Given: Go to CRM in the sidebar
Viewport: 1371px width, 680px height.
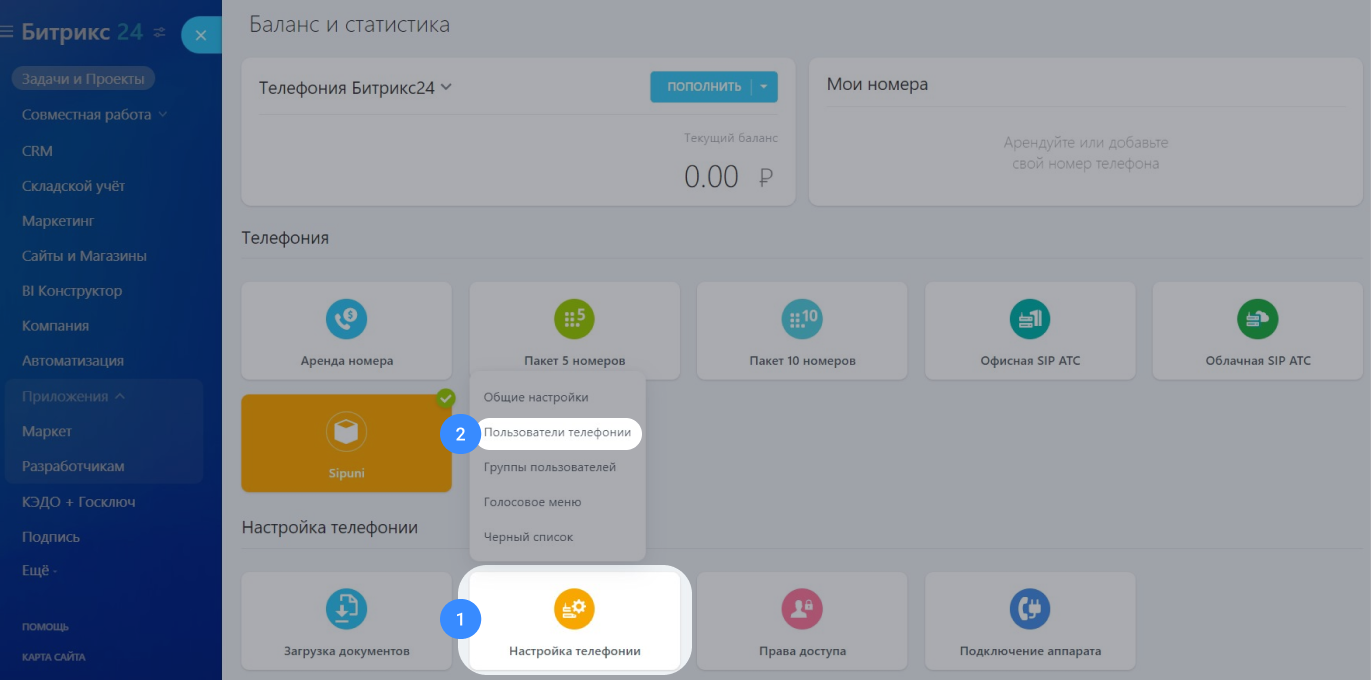Looking at the screenshot, I should (x=37, y=151).
